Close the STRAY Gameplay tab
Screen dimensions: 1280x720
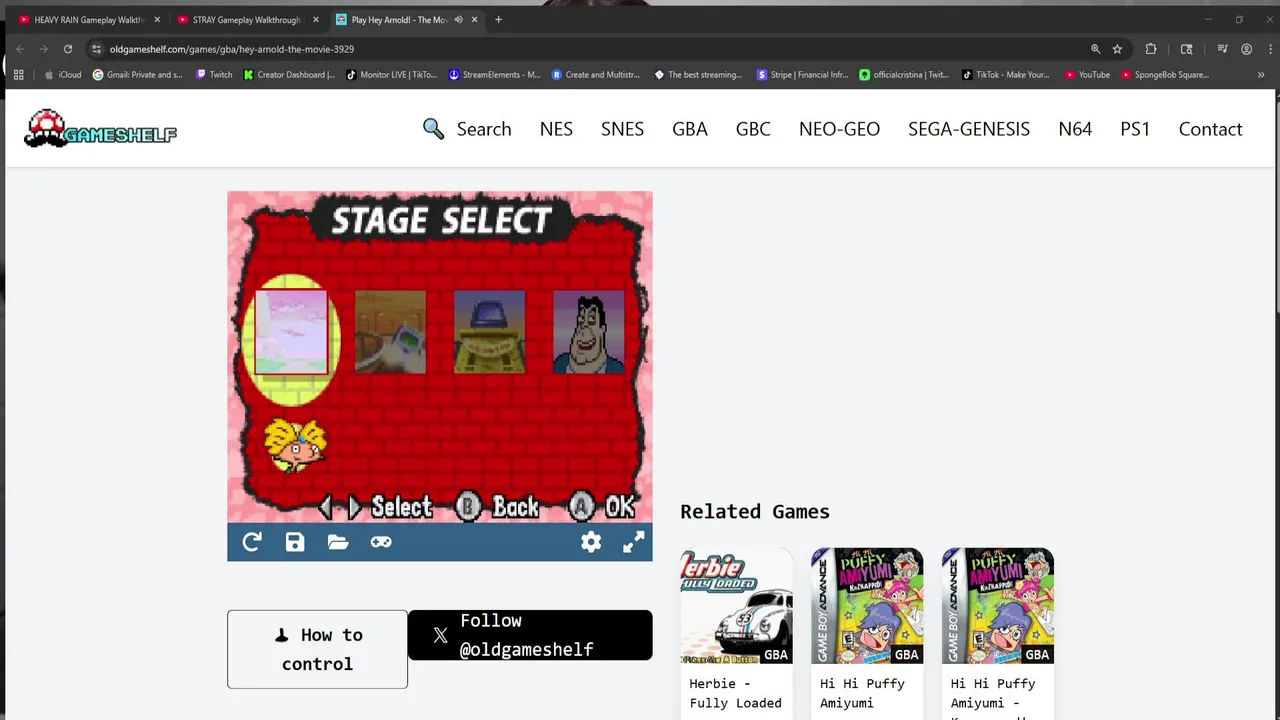click(316, 20)
